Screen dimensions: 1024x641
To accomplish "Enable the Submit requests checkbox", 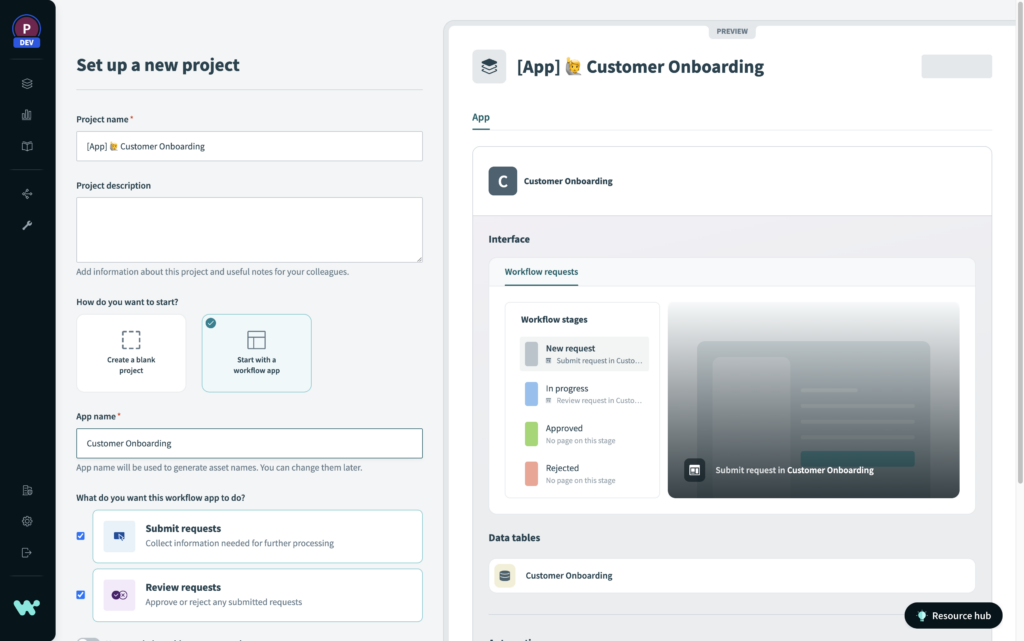I will click(x=81, y=536).
